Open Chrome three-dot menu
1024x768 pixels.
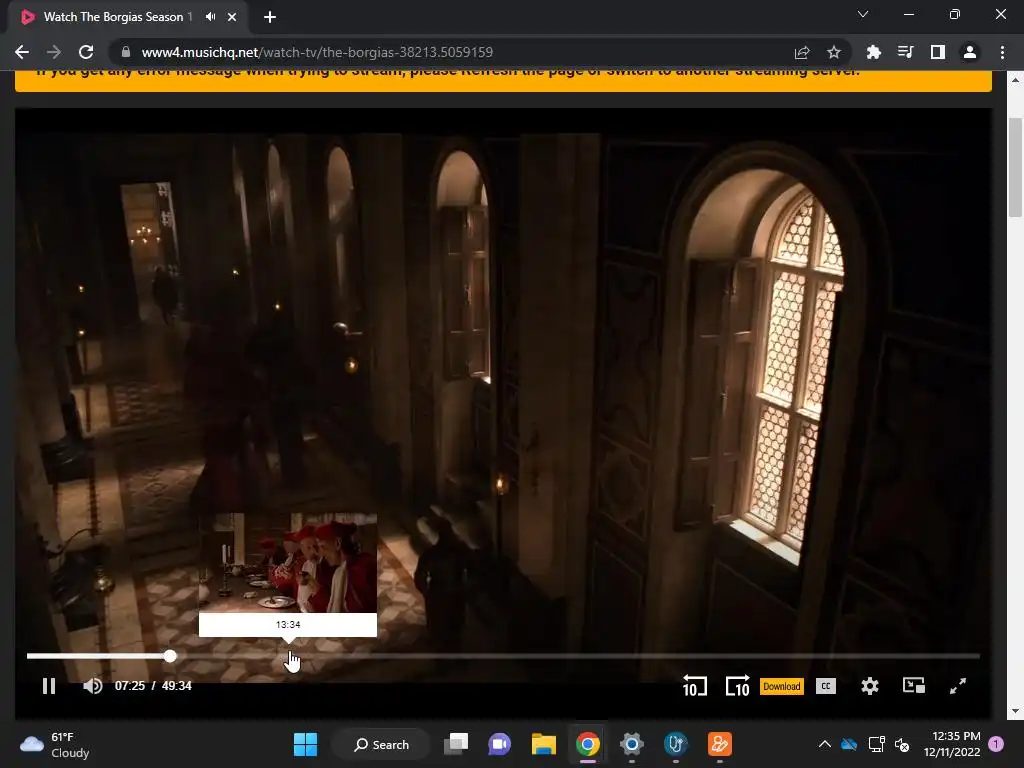point(1002,52)
